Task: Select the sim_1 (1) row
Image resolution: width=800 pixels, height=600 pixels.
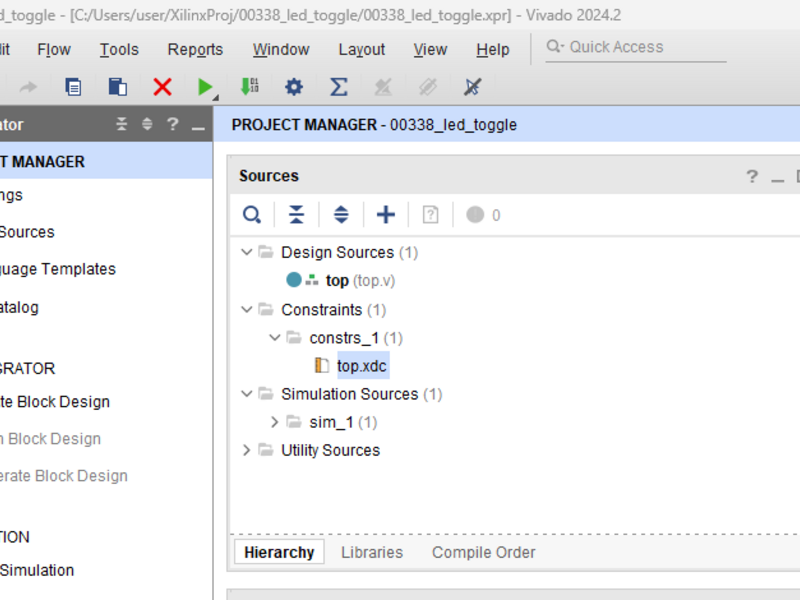Action: [343, 422]
